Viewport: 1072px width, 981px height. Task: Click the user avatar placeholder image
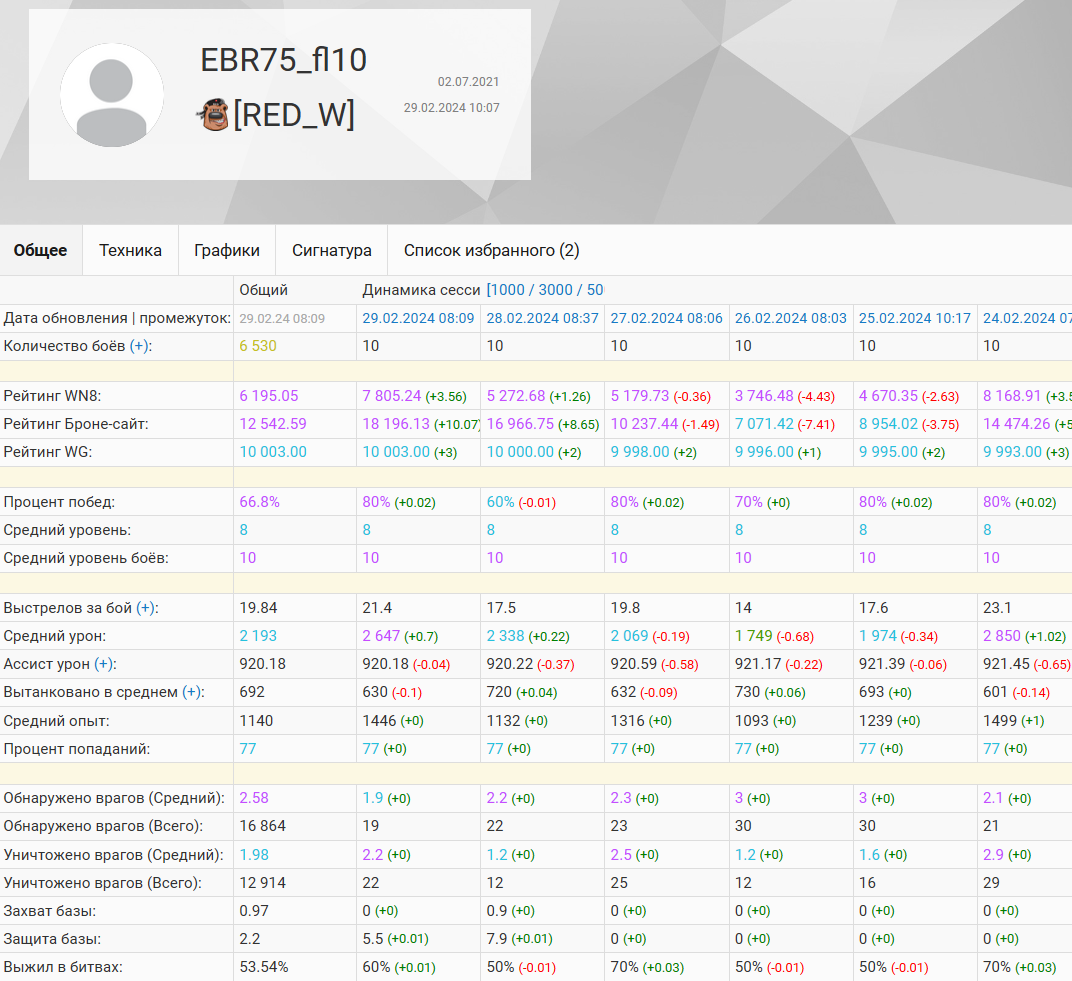(112, 95)
